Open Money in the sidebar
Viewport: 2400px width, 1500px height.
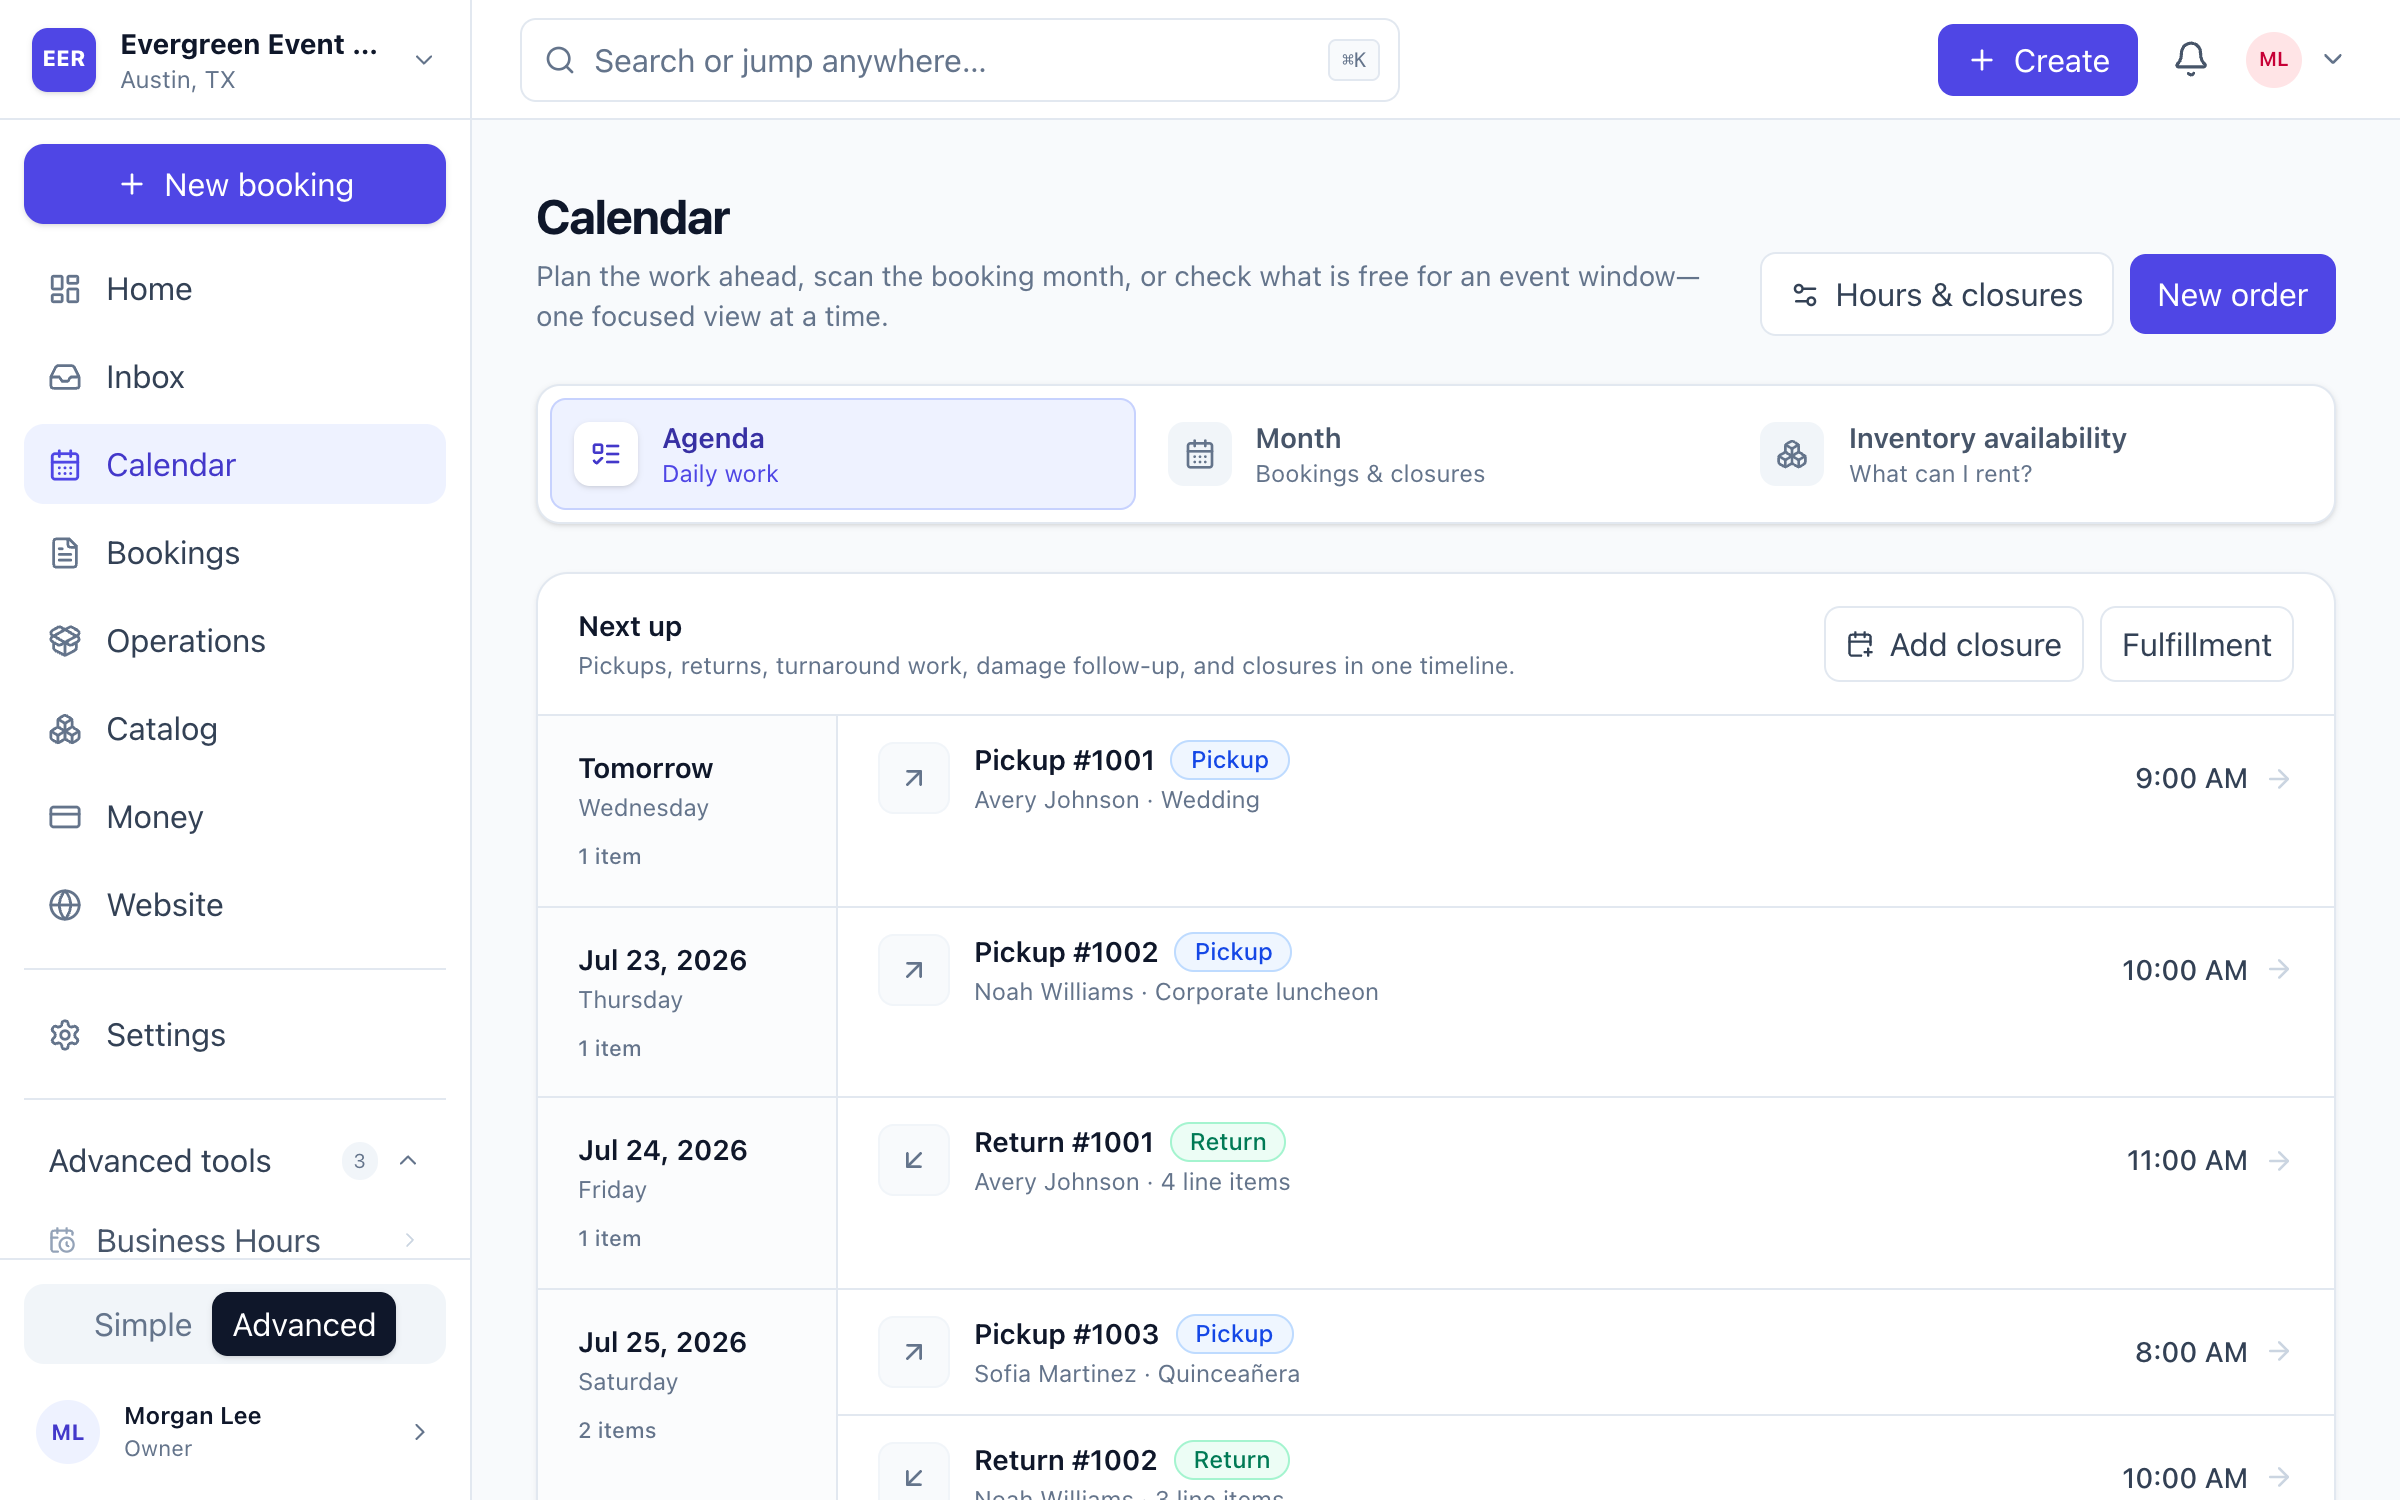tap(235, 817)
